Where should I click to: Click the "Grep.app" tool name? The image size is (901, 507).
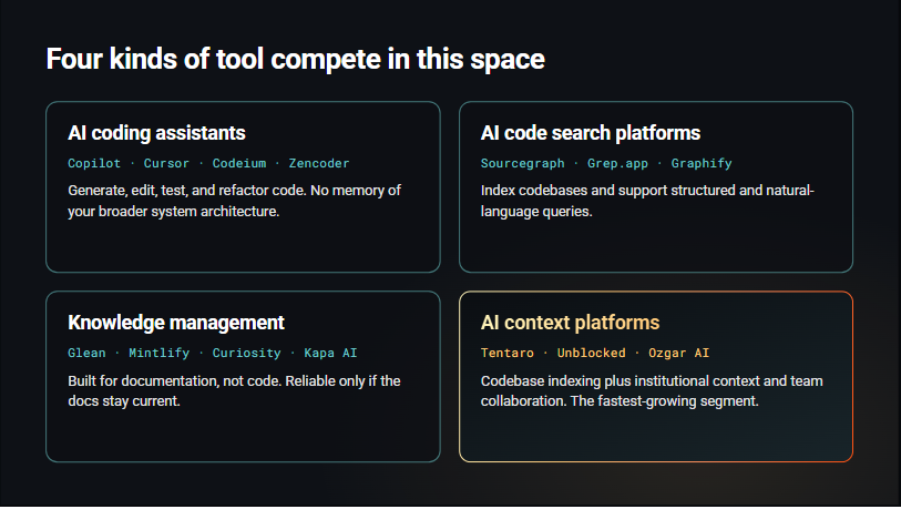pos(618,163)
